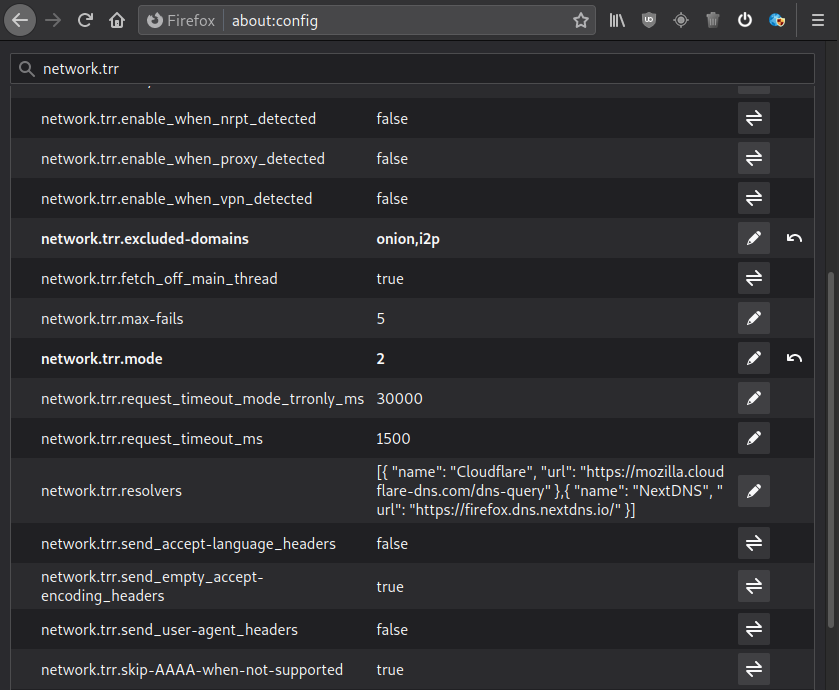Toggle network.trr.enable_when_vpn_detected value
Viewport: 839px width, 690px height.
point(754,198)
